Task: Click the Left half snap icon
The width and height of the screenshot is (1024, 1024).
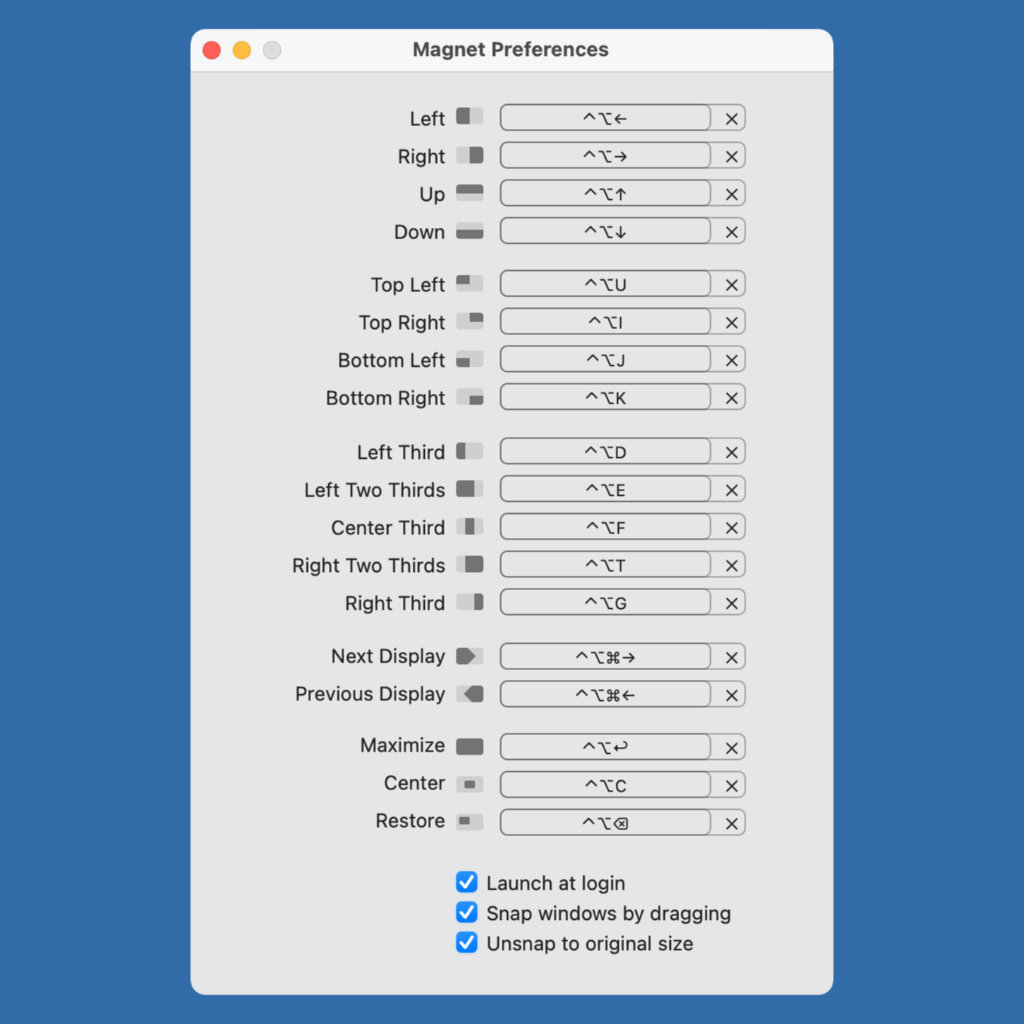Action: click(469, 117)
